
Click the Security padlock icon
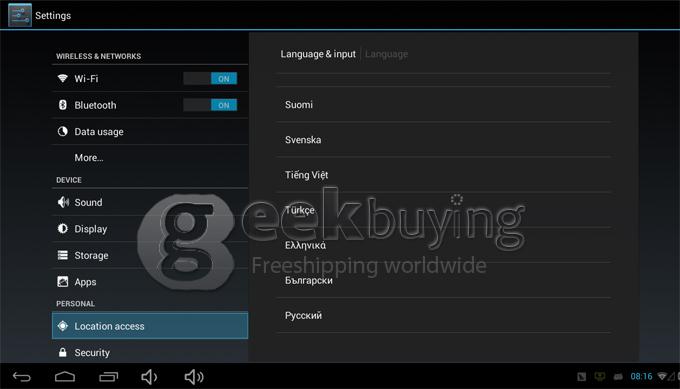[x=62, y=352]
